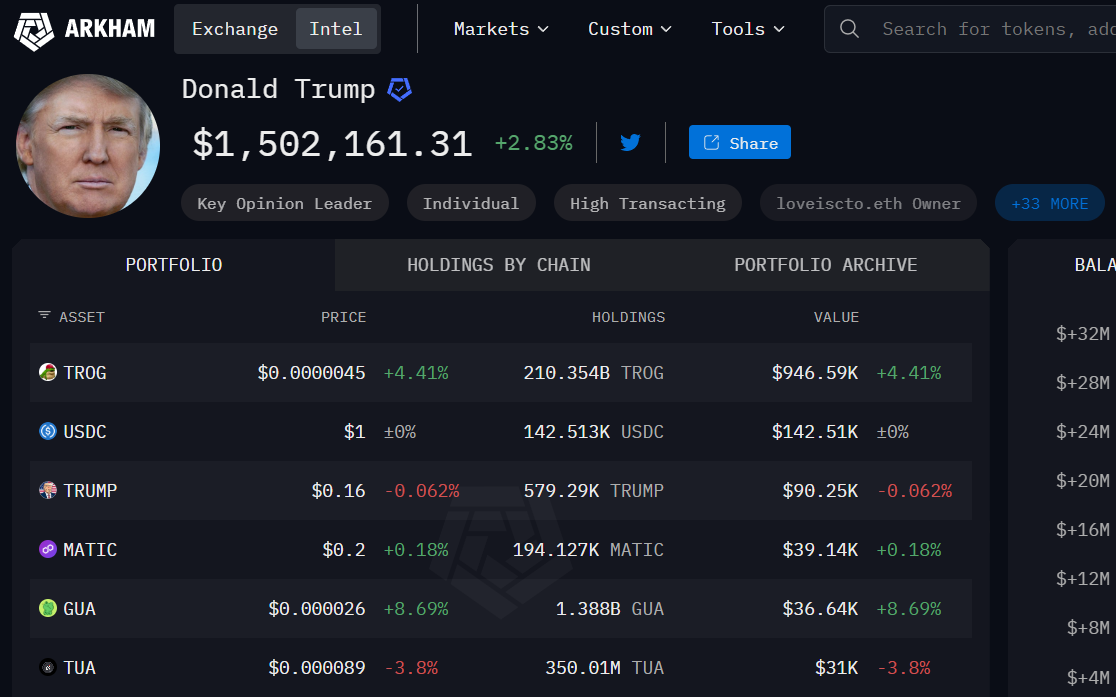Image resolution: width=1116 pixels, height=697 pixels.
Task: Open the Tools dropdown menu
Action: pos(747,29)
